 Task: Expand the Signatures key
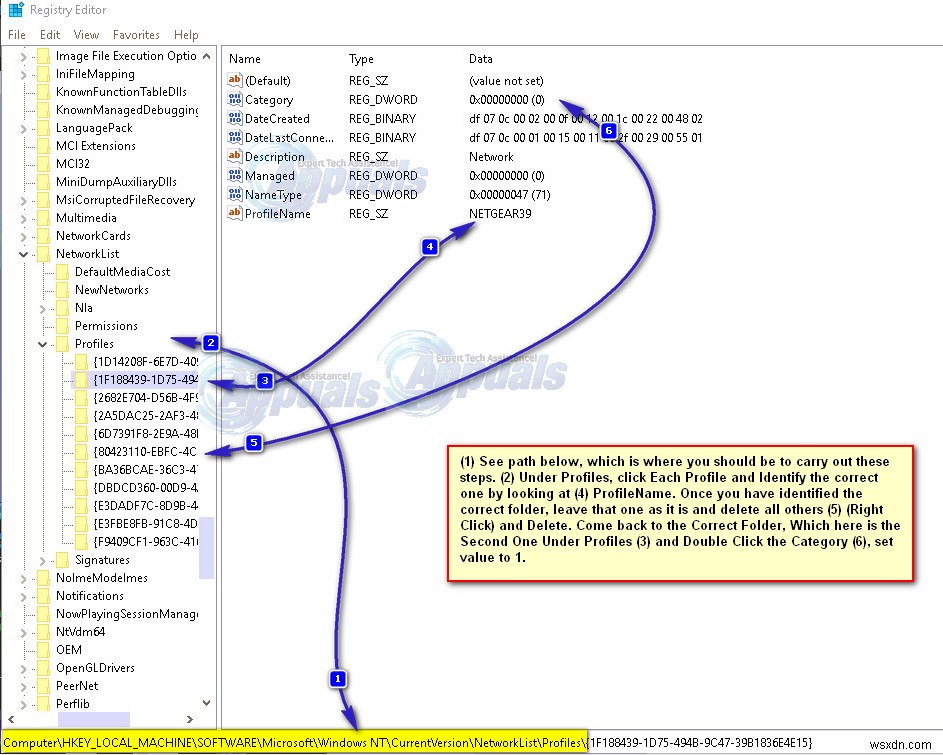[43, 560]
